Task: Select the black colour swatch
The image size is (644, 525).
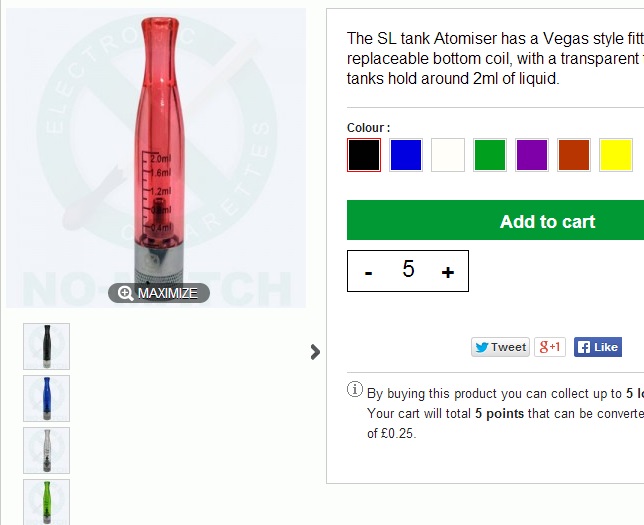Action: [364, 155]
